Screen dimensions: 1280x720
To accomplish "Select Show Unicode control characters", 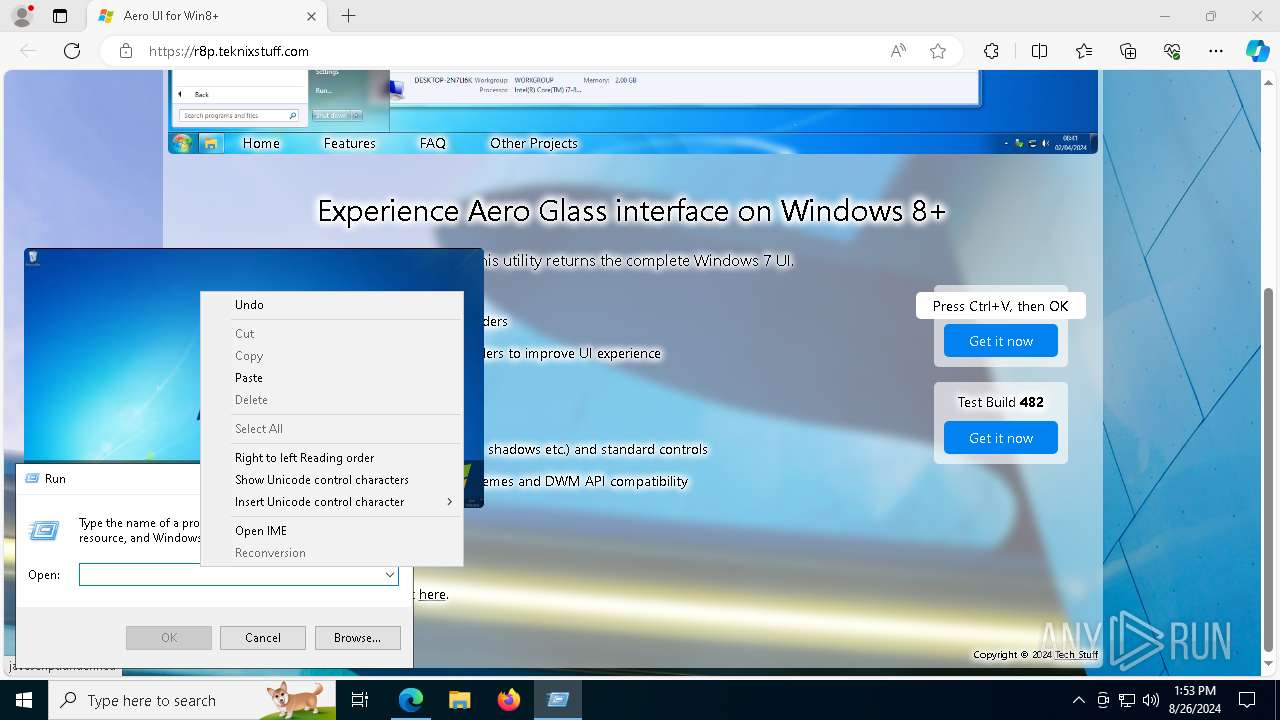I will pos(332,480).
